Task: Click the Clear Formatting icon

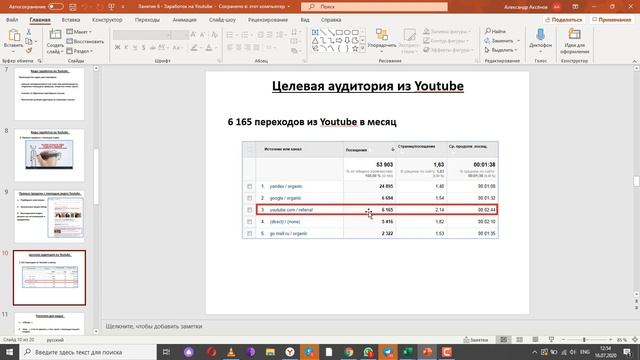Action: (214, 36)
